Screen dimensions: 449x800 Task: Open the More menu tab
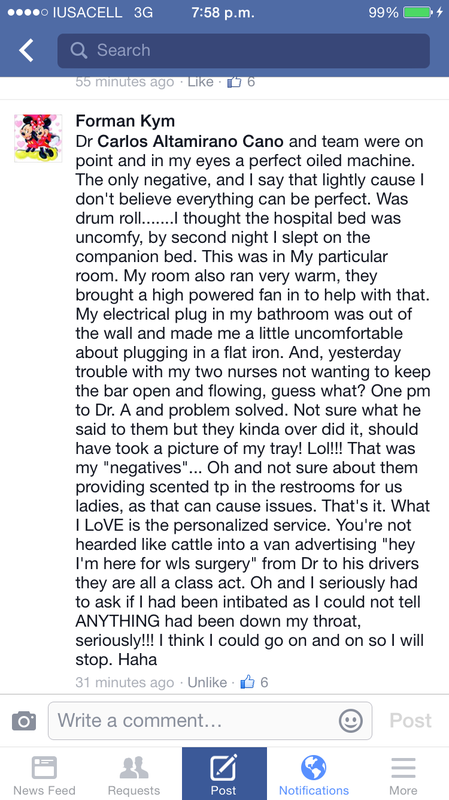click(403, 776)
